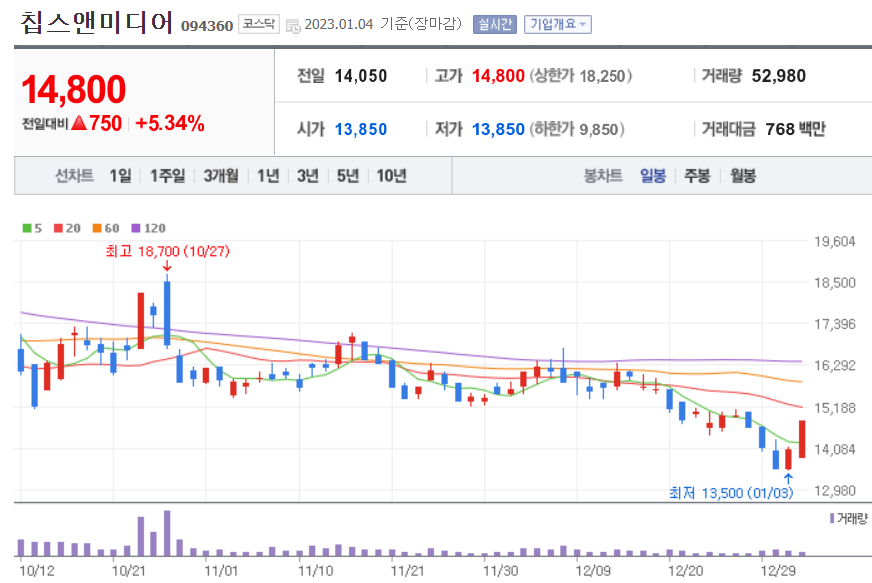This screenshot has height=583, width=872.
Task: Click the 거래량 volume legend label
Action: pos(849,518)
